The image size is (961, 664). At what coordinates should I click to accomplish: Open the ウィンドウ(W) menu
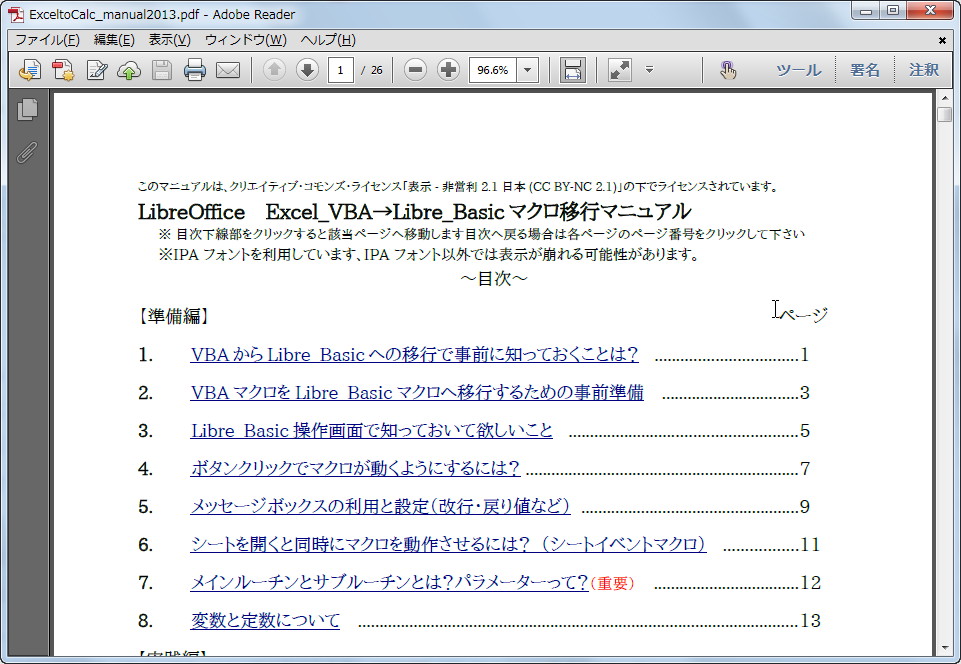(245, 40)
